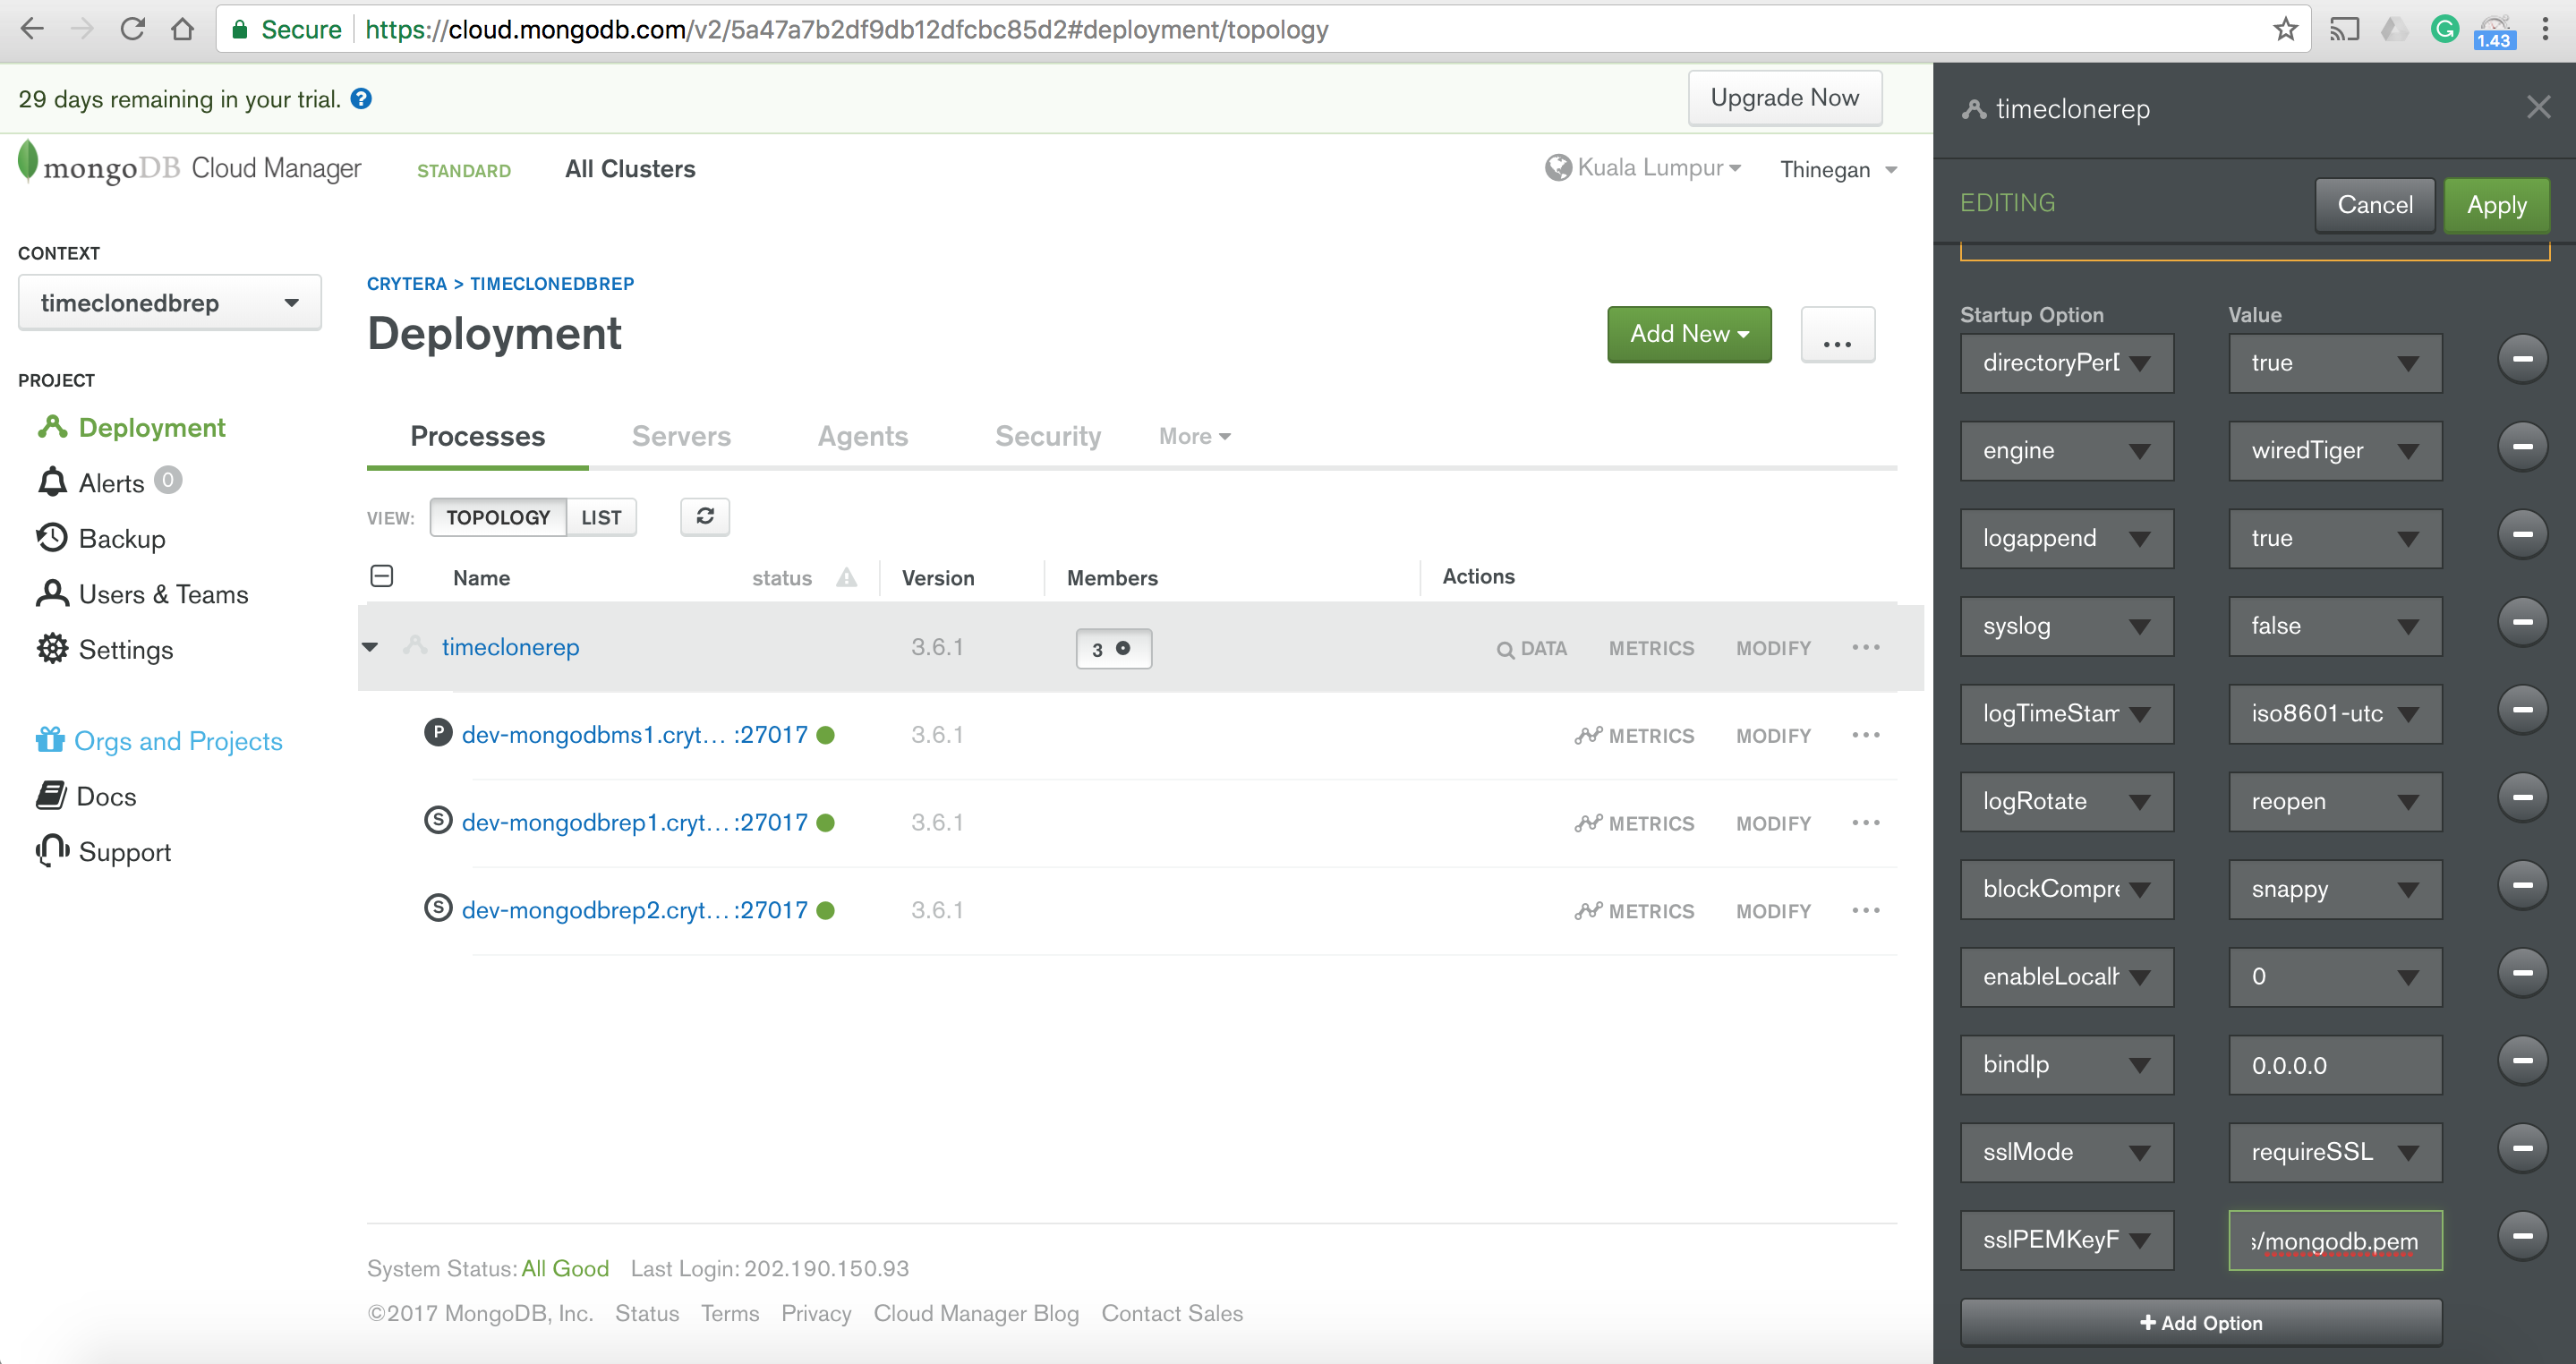Expand the Add New dropdown button
2576x1364 pixels.
[x=1688, y=334]
